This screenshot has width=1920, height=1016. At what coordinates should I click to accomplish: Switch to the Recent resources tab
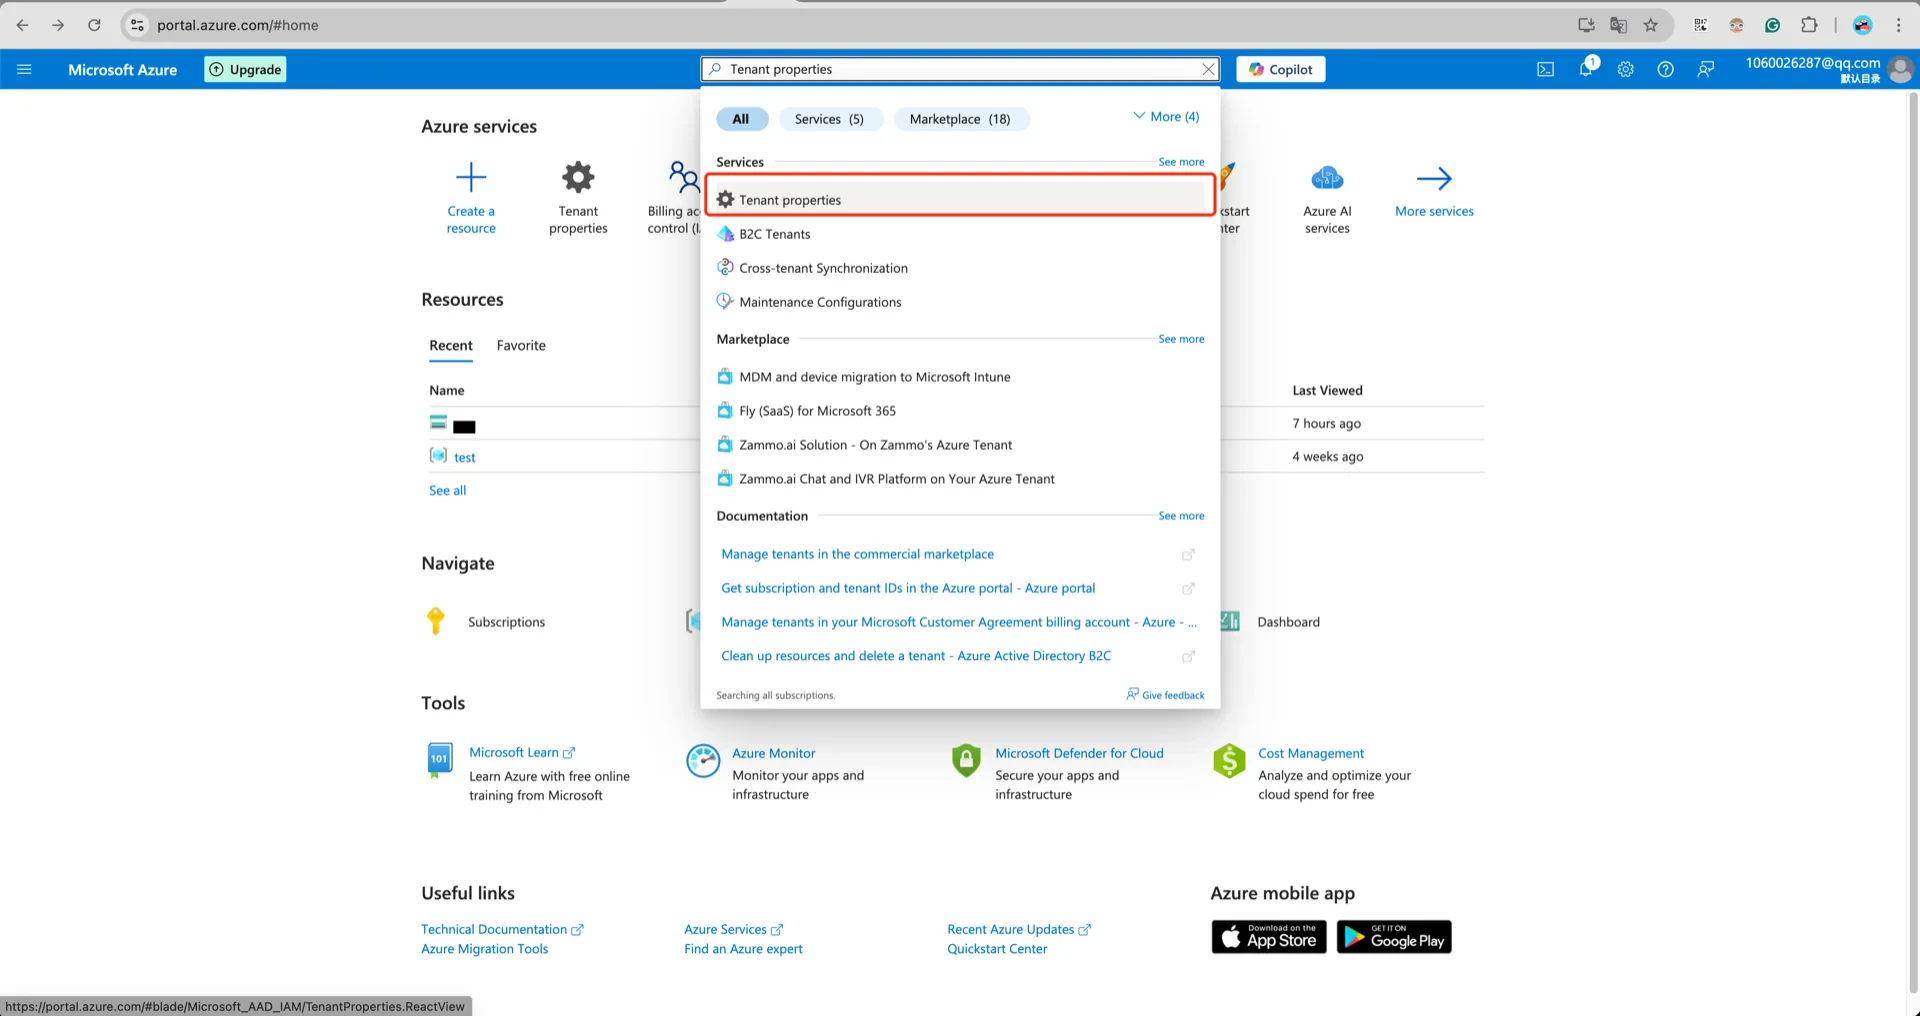pos(451,346)
